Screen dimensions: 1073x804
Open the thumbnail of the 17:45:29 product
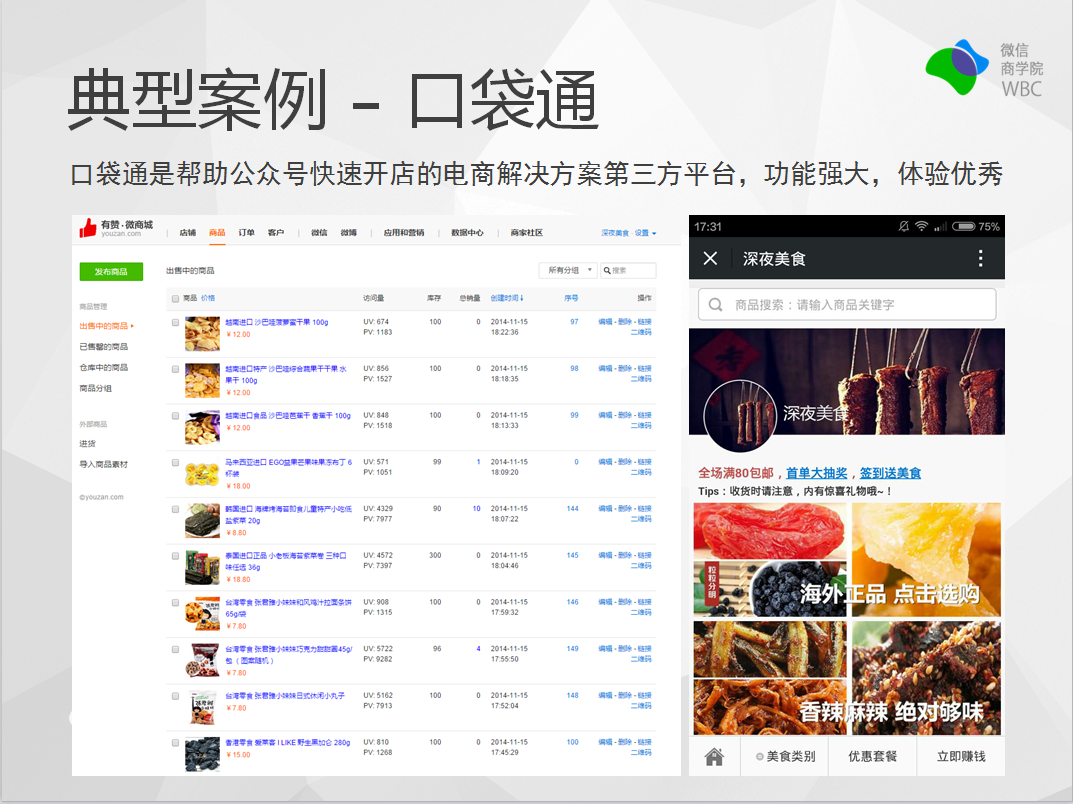[202, 754]
